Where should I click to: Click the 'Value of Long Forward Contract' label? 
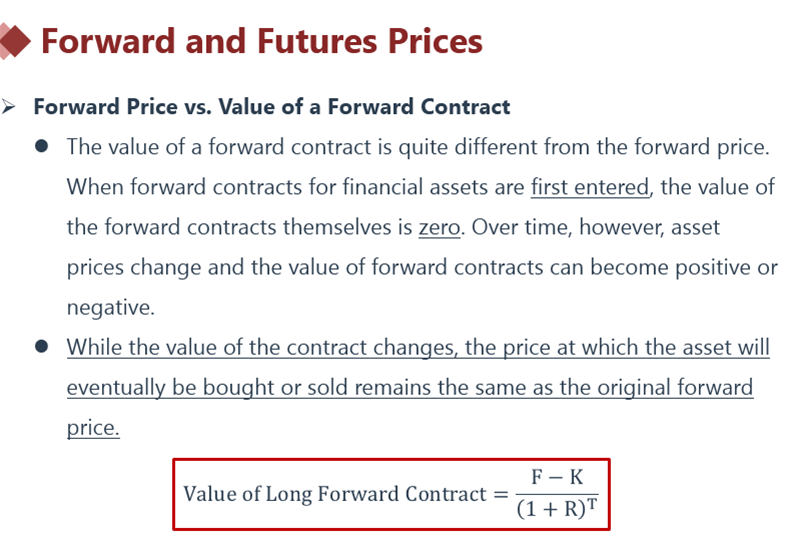click(x=333, y=494)
